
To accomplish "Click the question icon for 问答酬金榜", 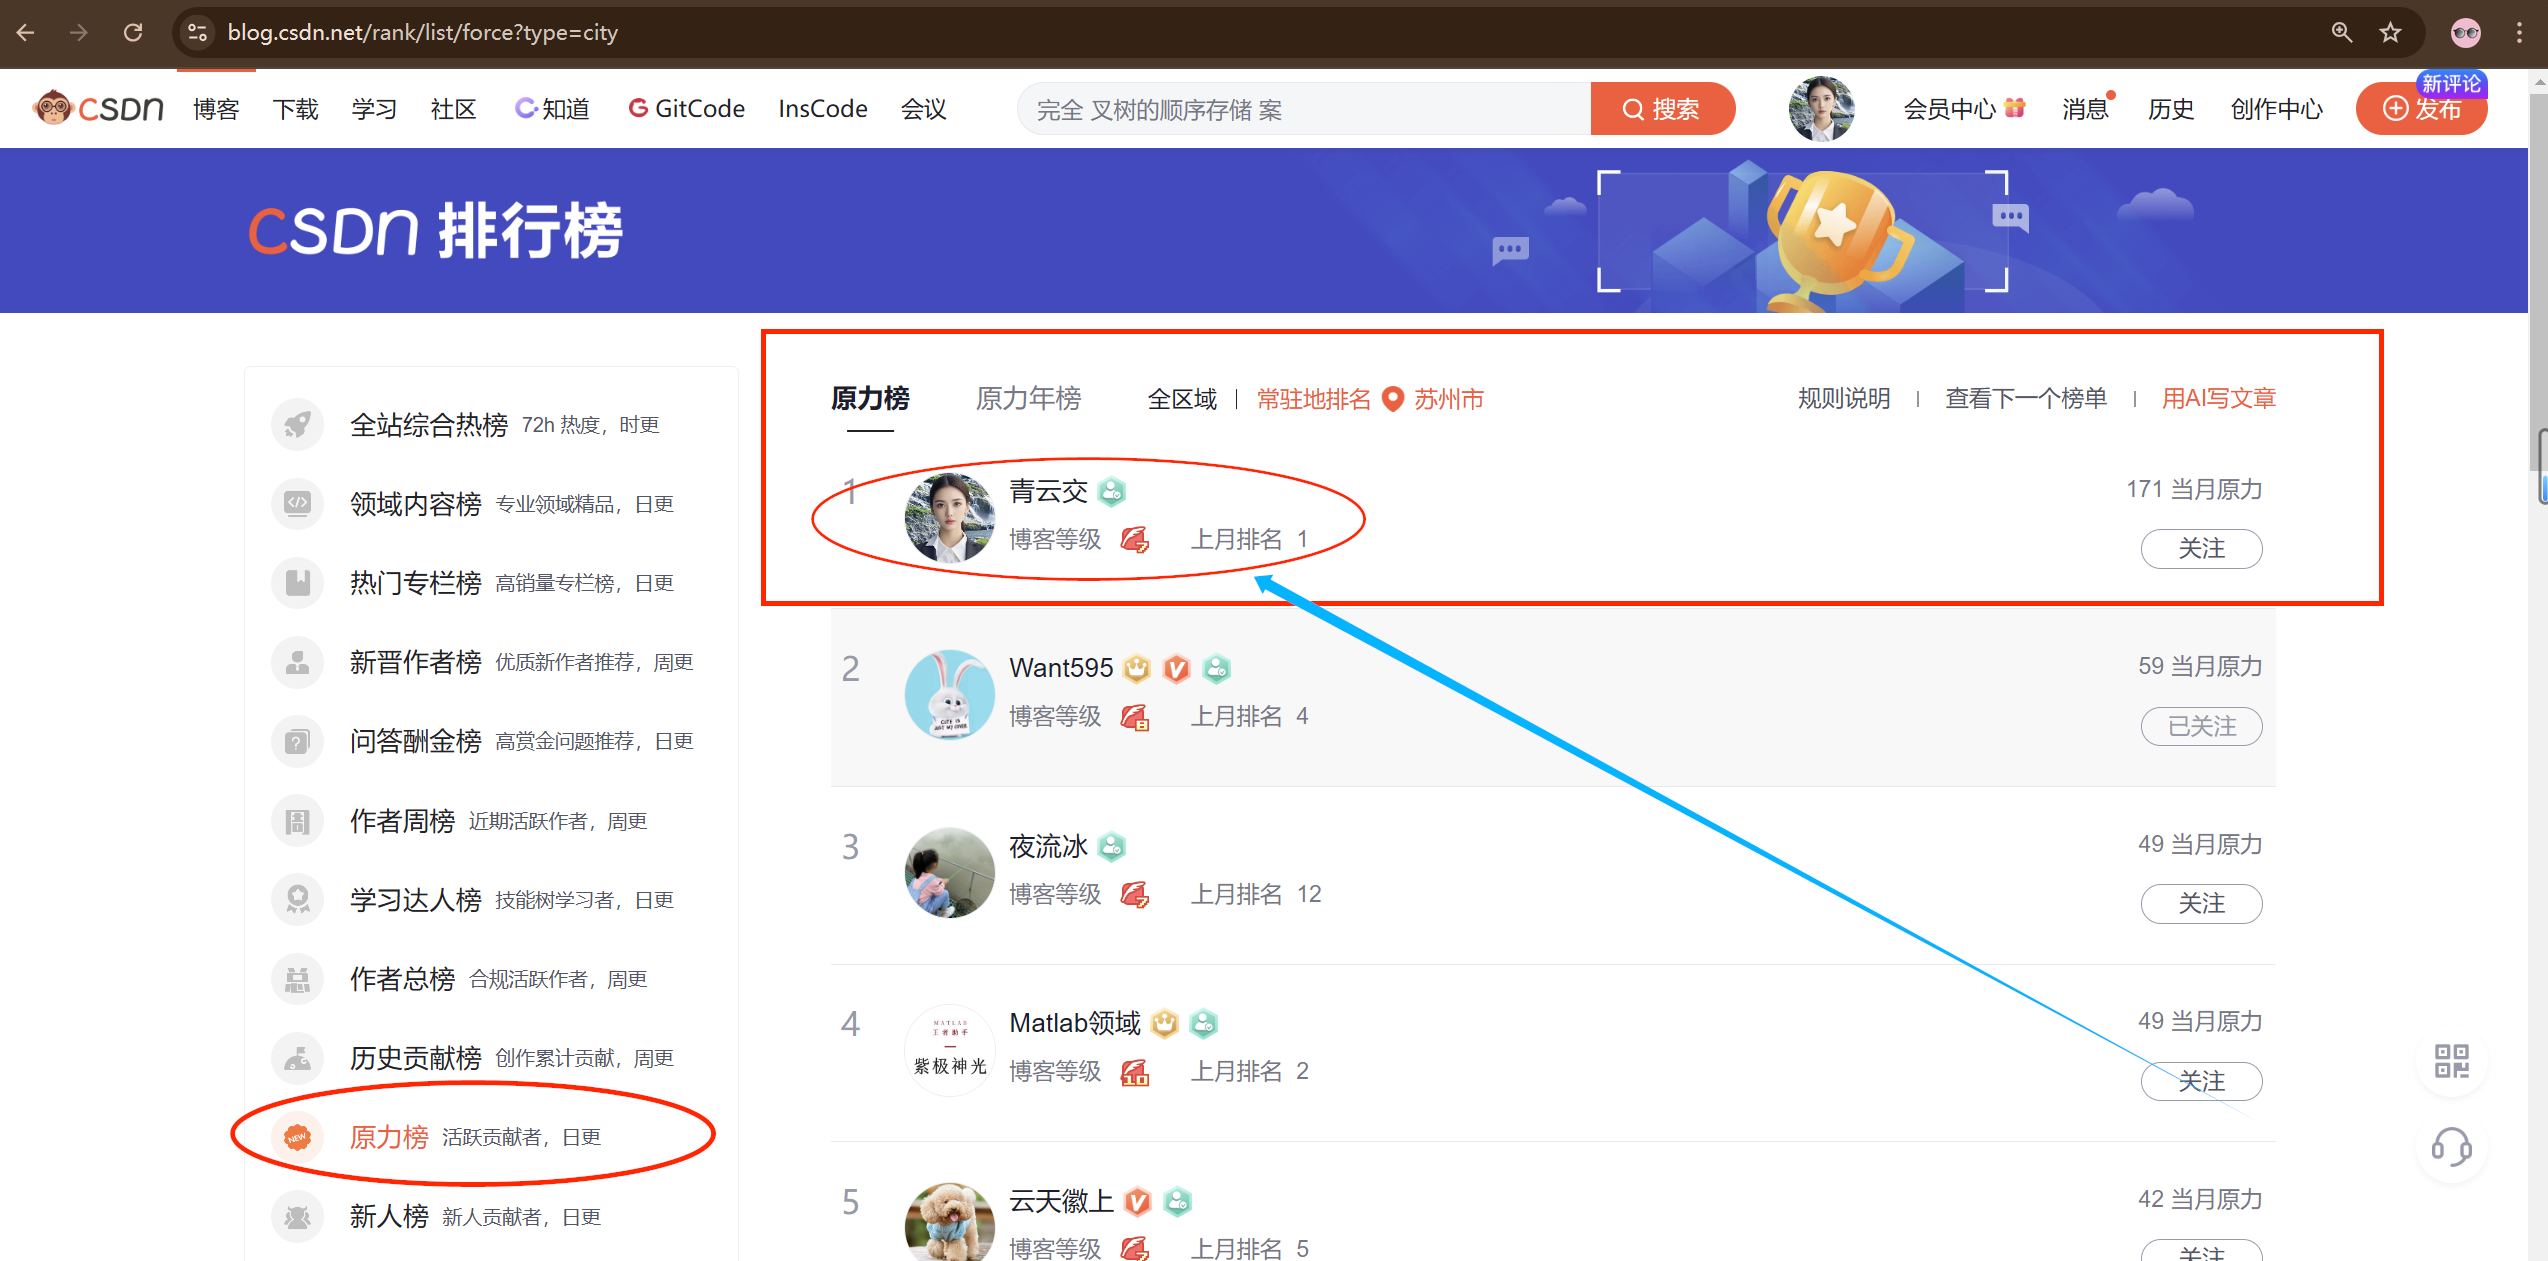I will (x=297, y=741).
